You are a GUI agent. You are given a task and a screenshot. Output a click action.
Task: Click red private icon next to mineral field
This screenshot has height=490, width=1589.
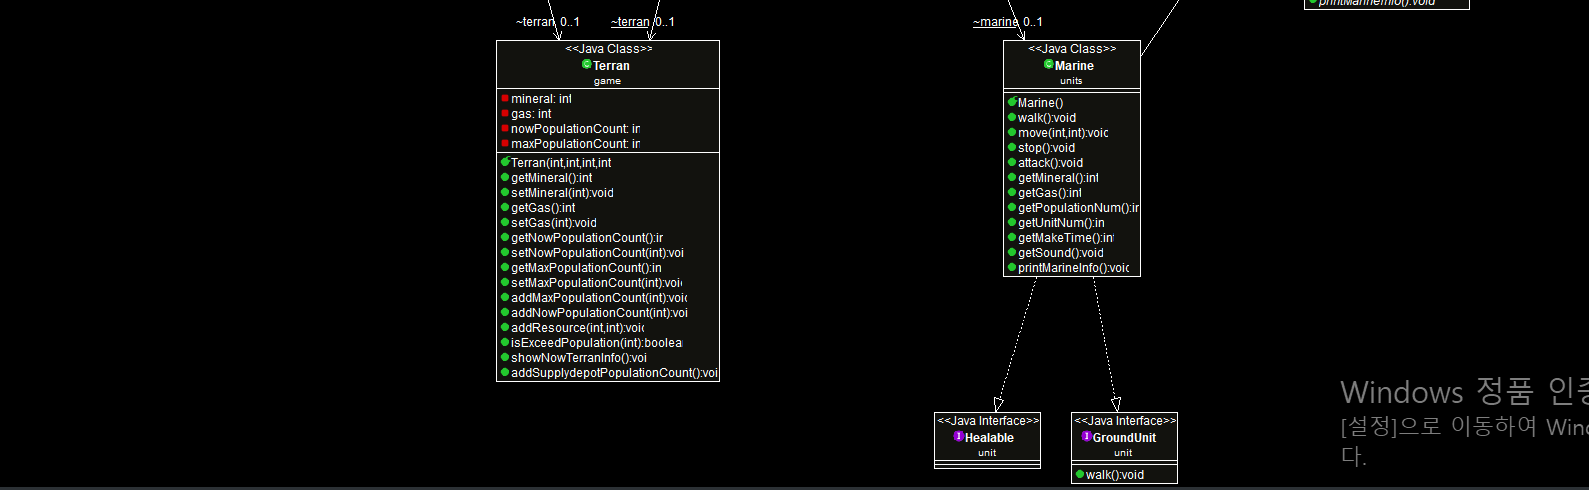505,99
